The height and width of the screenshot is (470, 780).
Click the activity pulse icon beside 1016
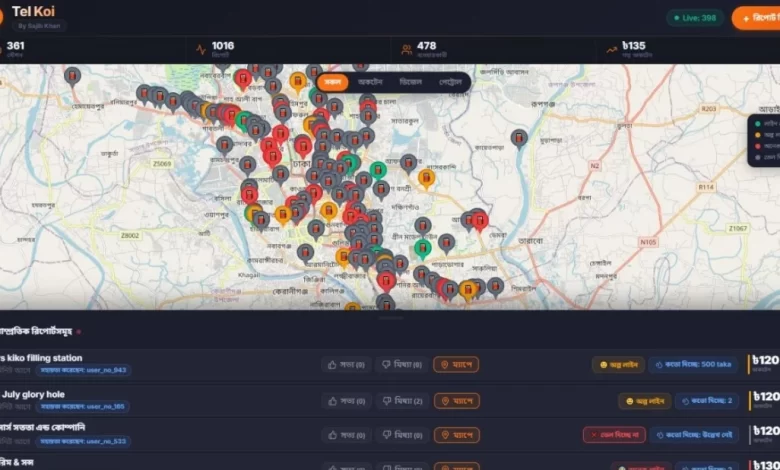coord(201,48)
